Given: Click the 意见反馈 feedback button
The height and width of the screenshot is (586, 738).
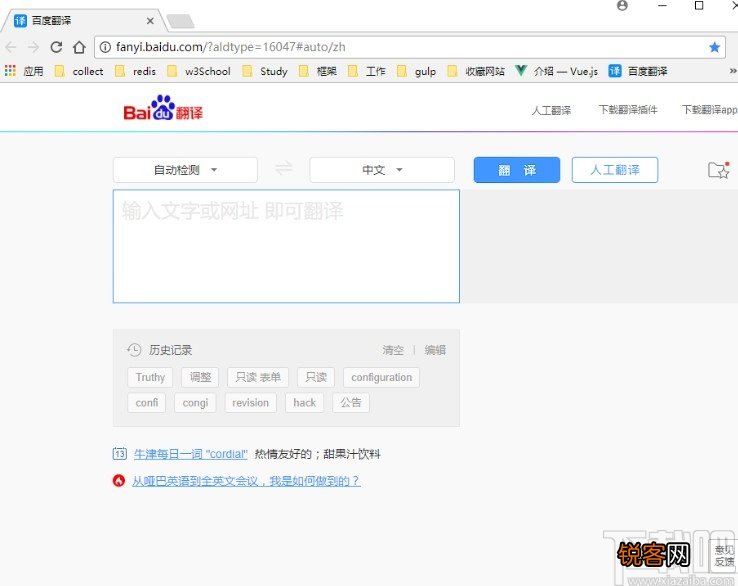Looking at the screenshot, I should click(724, 556).
